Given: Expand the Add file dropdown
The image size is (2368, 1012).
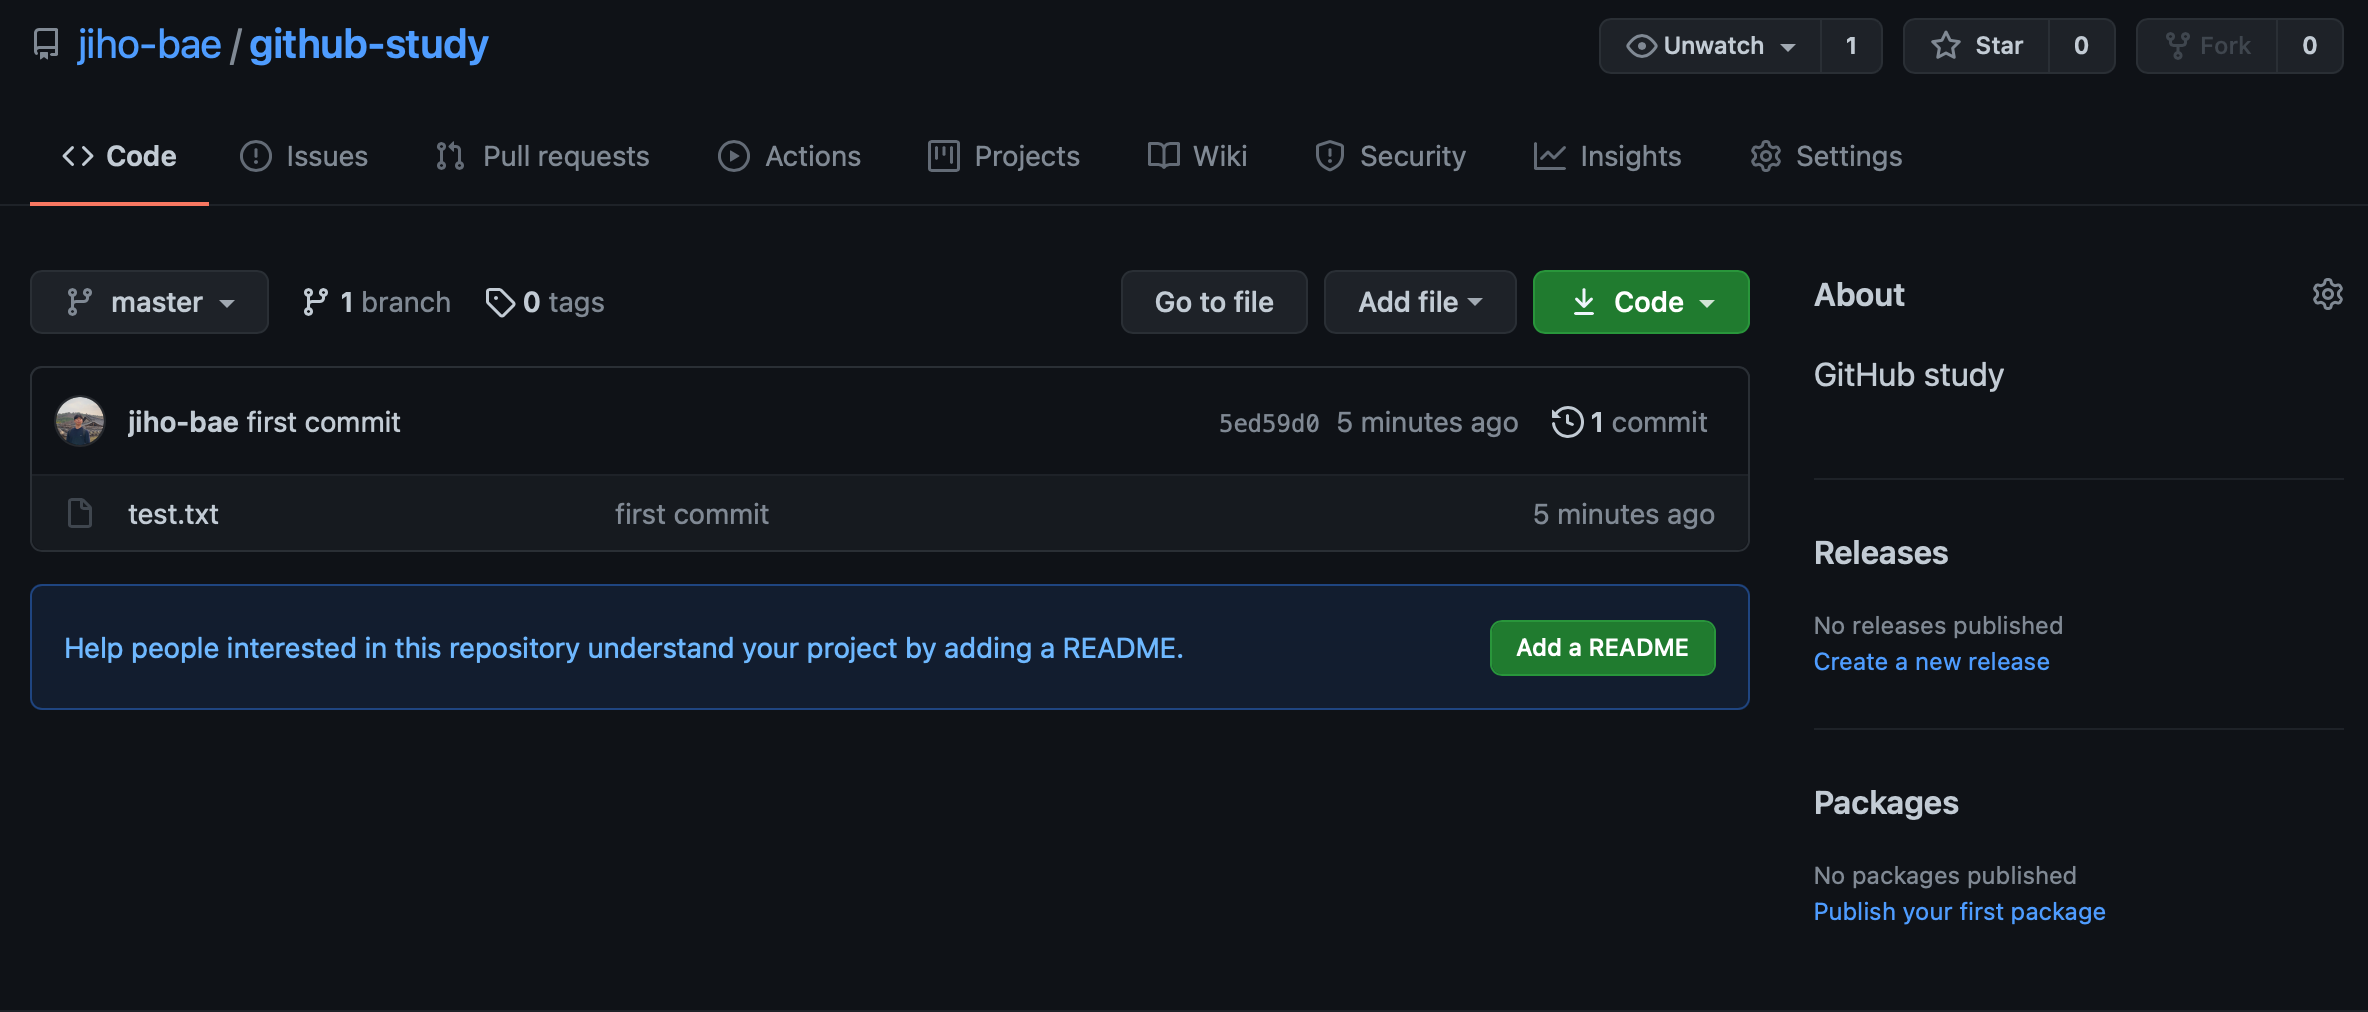Looking at the screenshot, I should click(x=1420, y=302).
